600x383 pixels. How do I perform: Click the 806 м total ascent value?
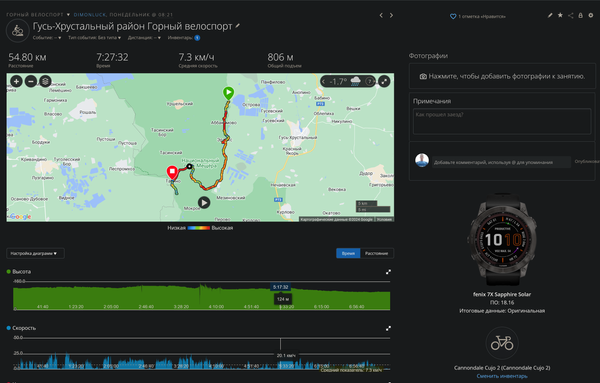[280, 57]
